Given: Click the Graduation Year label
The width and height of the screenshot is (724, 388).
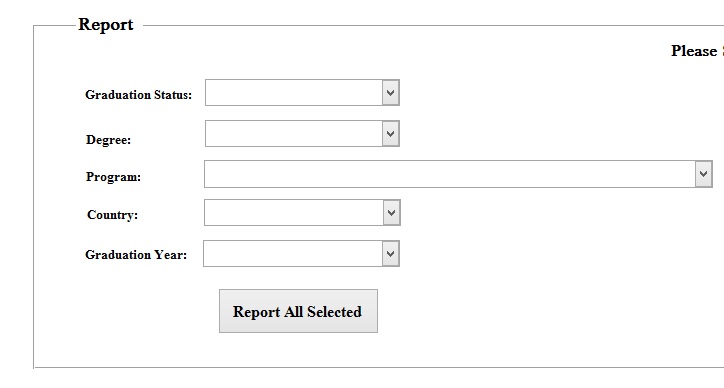Looking at the screenshot, I should pyautogui.click(x=136, y=255).
